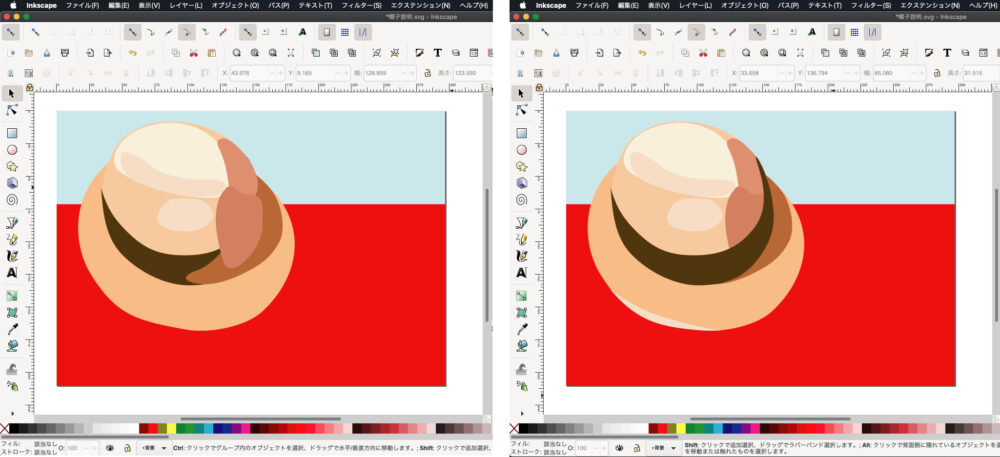Toggle the grid snapping button in left window
The width and height of the screenshot is (1000, 457).
coord(345,32)
